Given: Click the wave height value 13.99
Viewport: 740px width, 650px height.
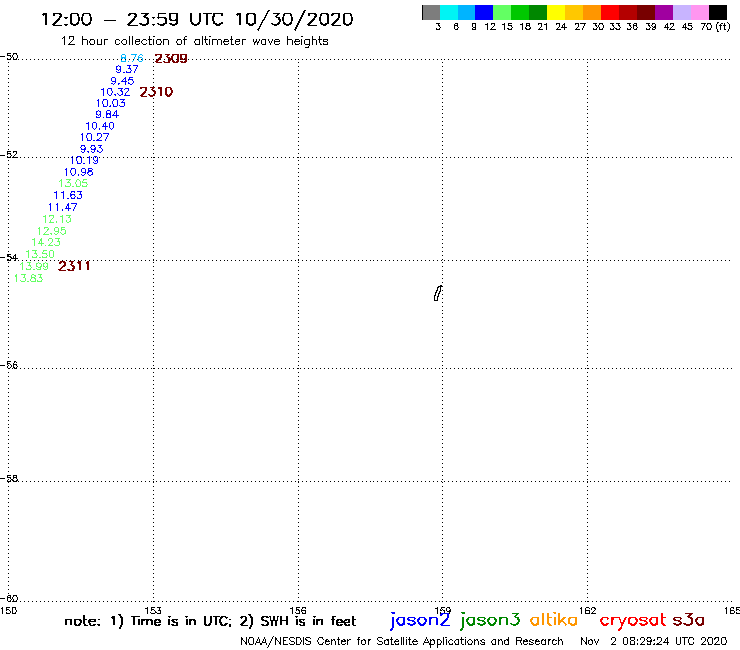Looking at the screenshot, I should [x=34, y=266].
